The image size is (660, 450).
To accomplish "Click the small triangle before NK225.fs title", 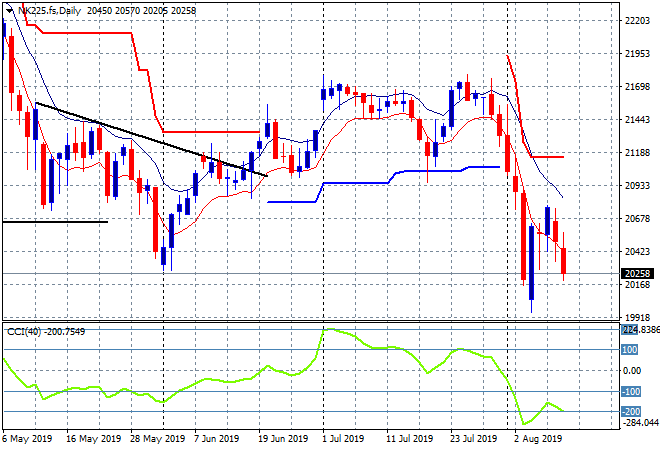I will [9, 11].
